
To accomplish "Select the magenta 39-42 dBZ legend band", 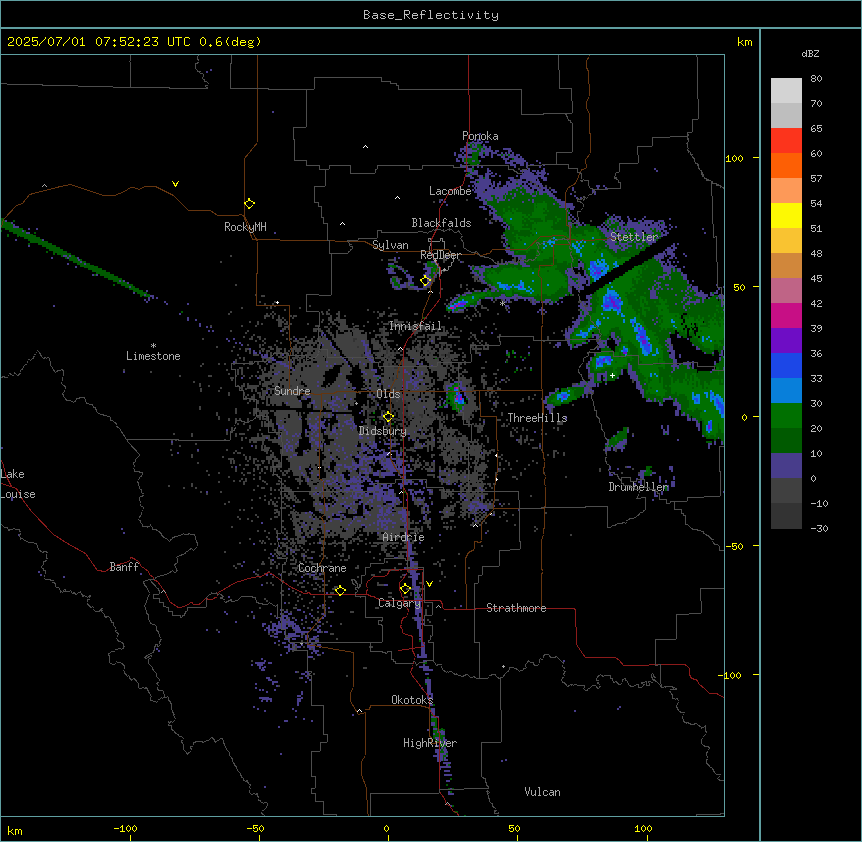I will point(786,315).
